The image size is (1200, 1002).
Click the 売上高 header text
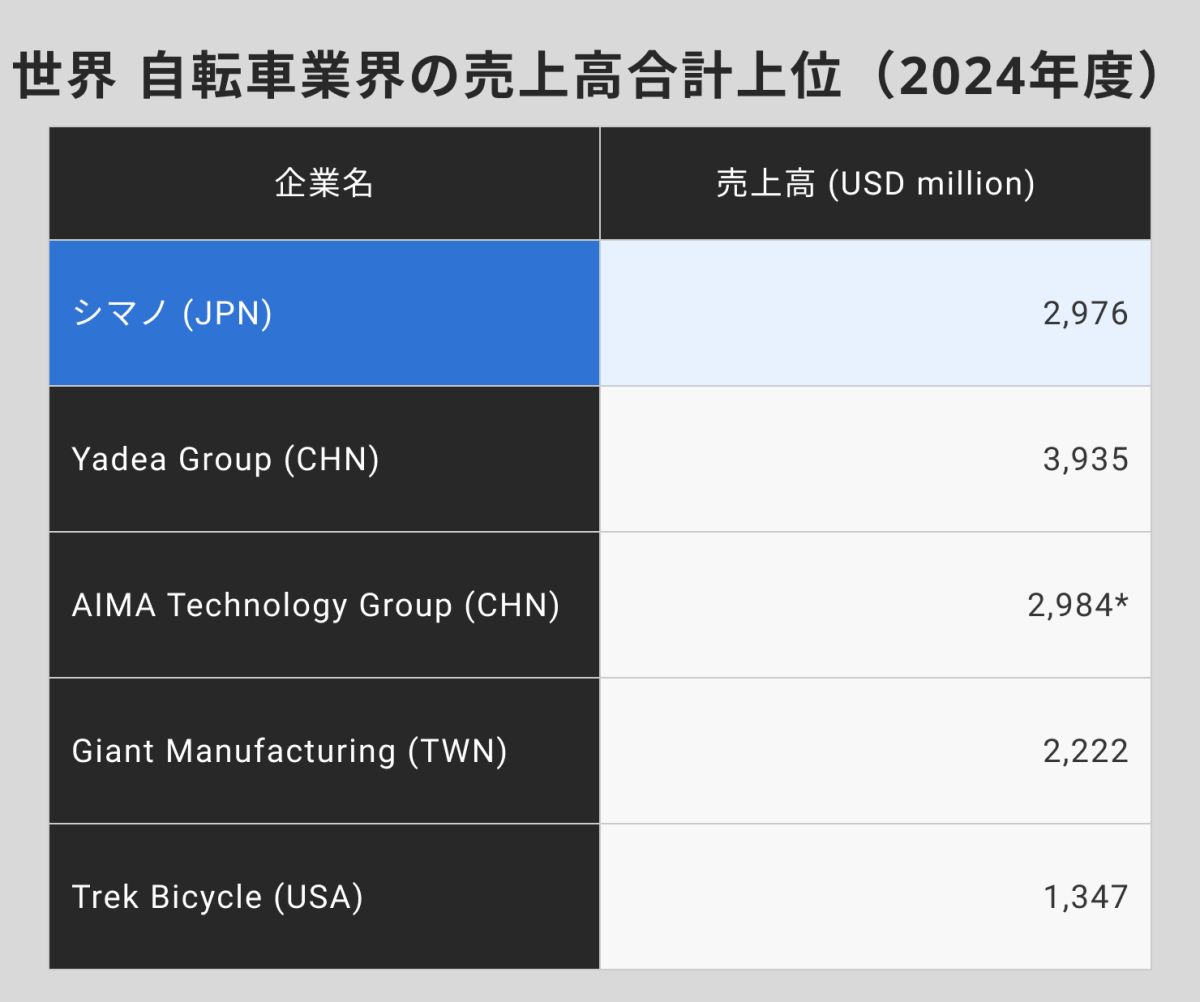[766, 184]
